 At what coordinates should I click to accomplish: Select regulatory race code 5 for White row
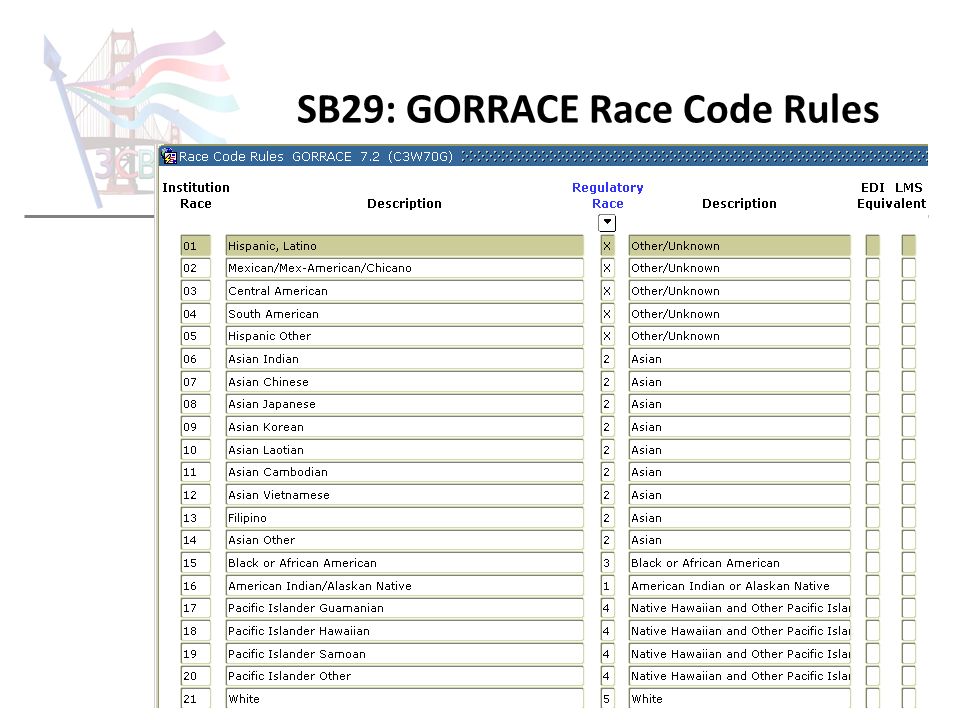(x=607, y=699)
